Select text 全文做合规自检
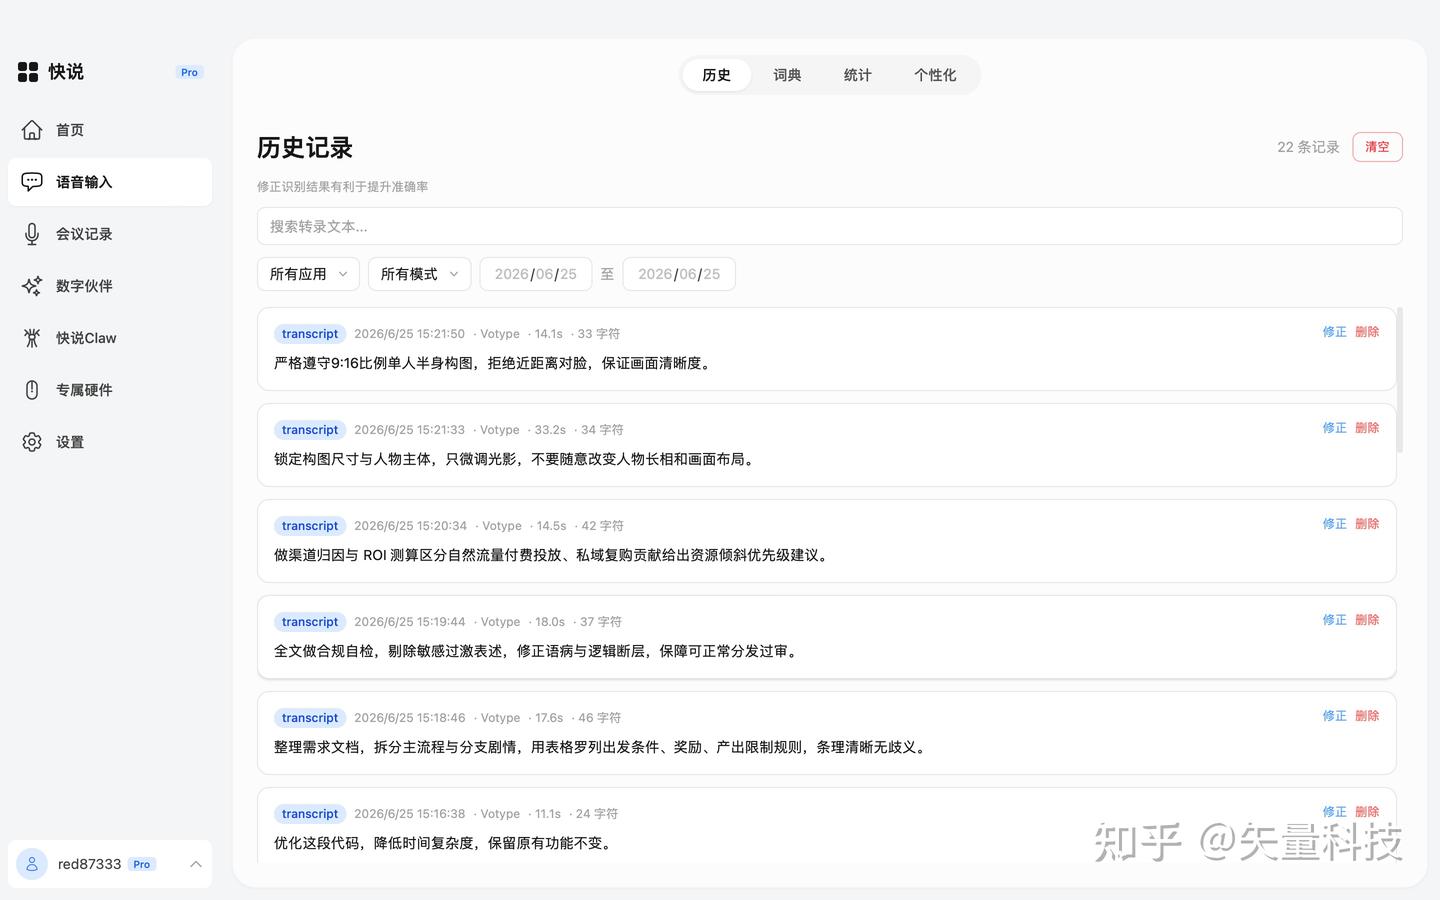The image size is (1440, 900). coord(324,651)
